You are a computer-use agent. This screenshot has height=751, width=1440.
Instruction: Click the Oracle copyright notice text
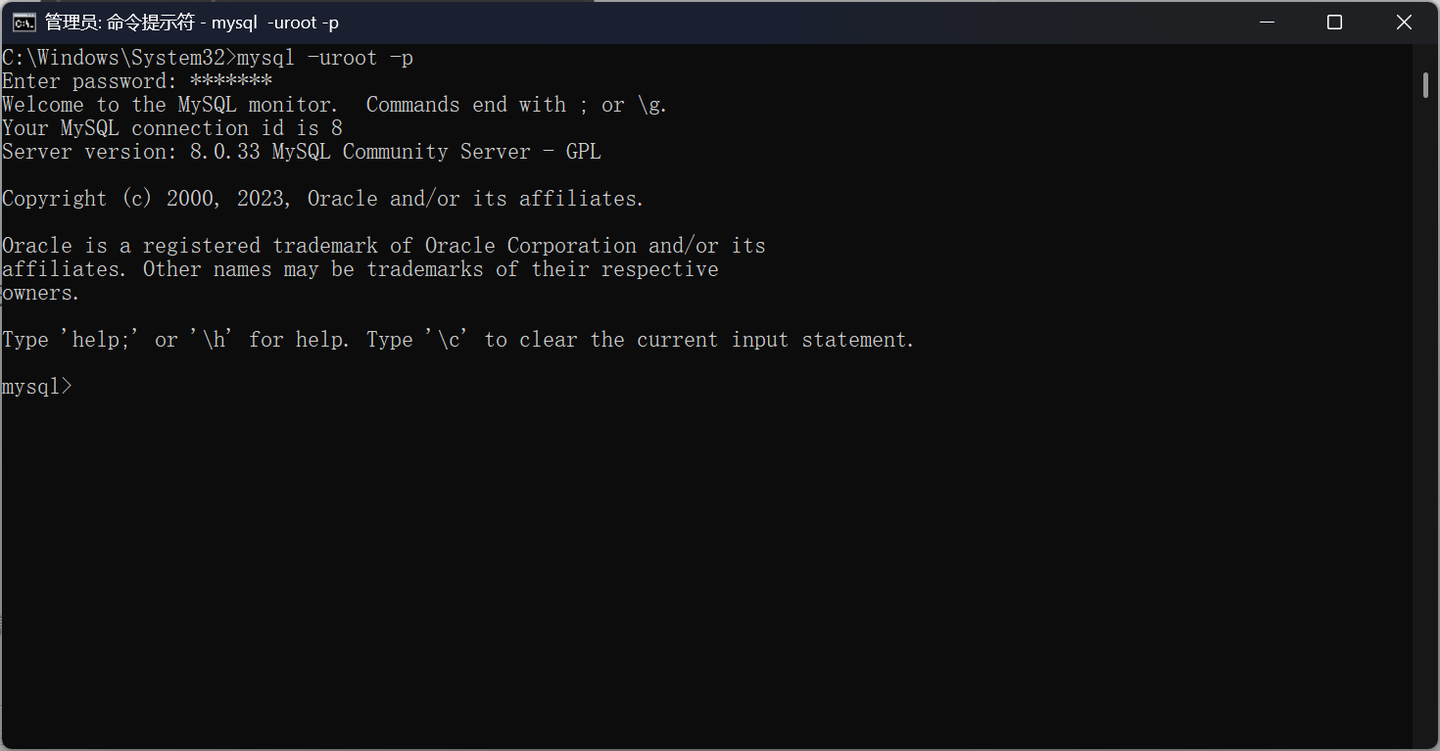click(322, 198)
